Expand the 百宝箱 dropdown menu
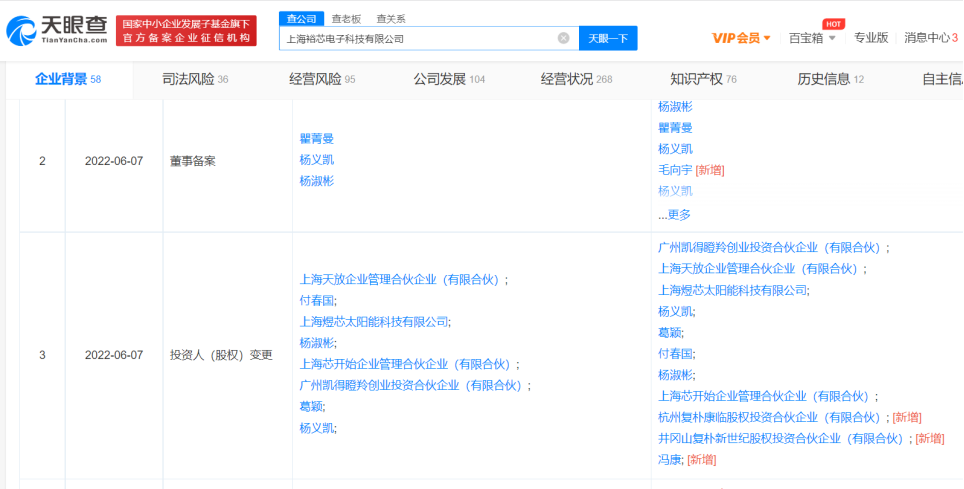964x489 pixels. pyautogui.click(x=832, y=38)
